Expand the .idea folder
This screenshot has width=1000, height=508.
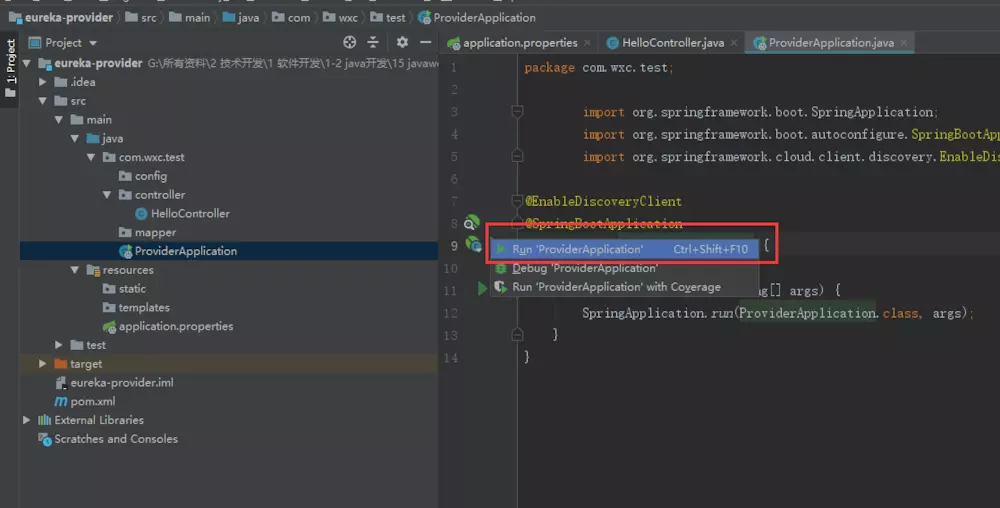click(43, 82)
